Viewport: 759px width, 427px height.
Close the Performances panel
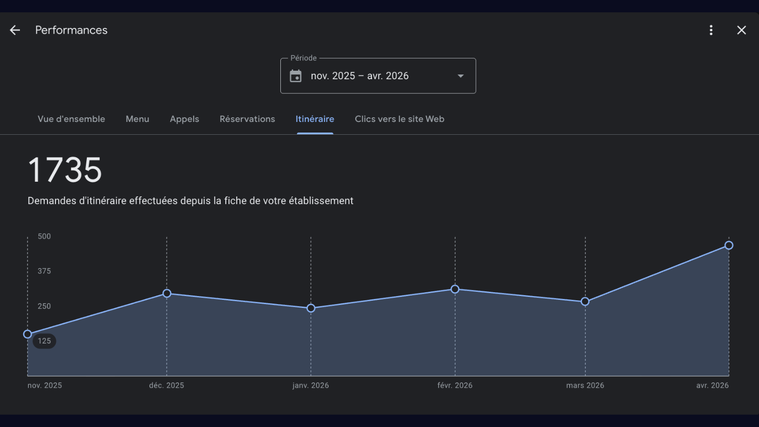741,30
